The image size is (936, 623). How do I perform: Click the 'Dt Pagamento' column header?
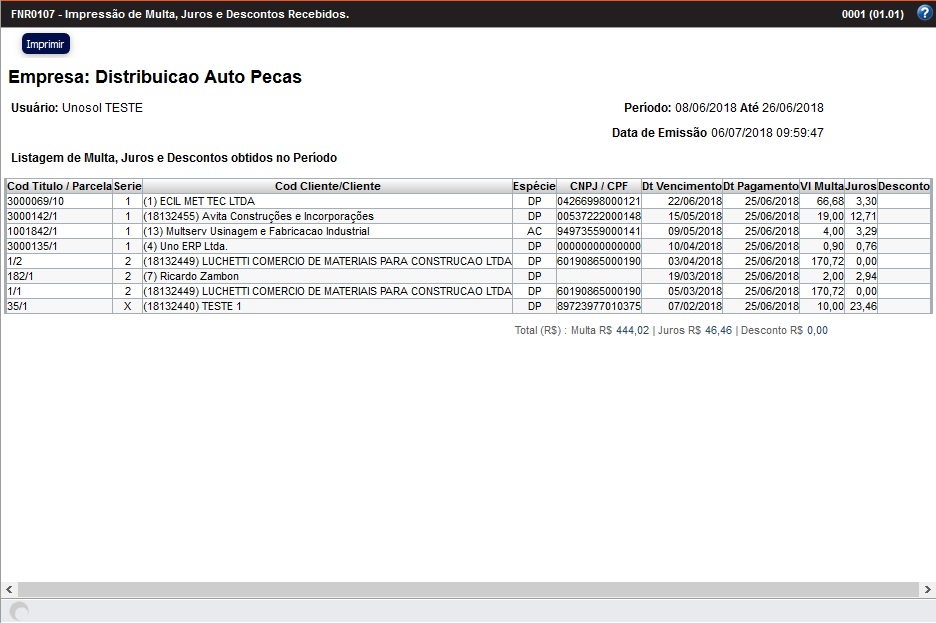[761, 186]
